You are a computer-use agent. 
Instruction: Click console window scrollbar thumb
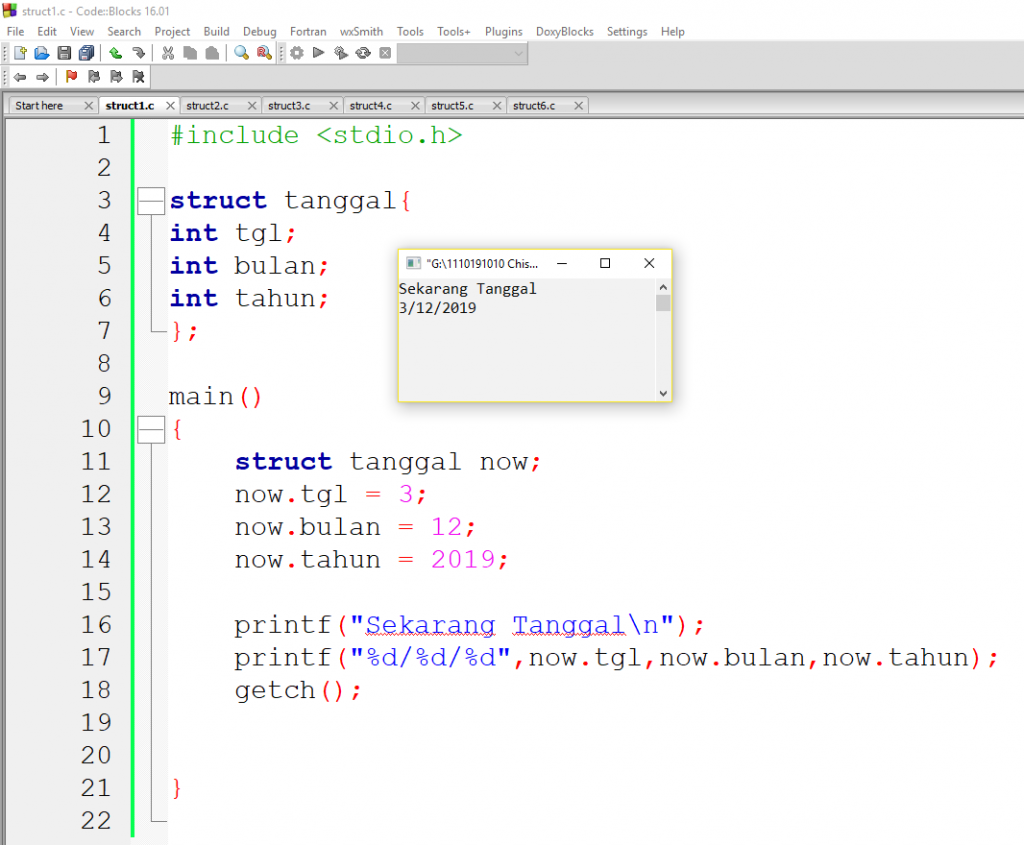tap(663, 303)
